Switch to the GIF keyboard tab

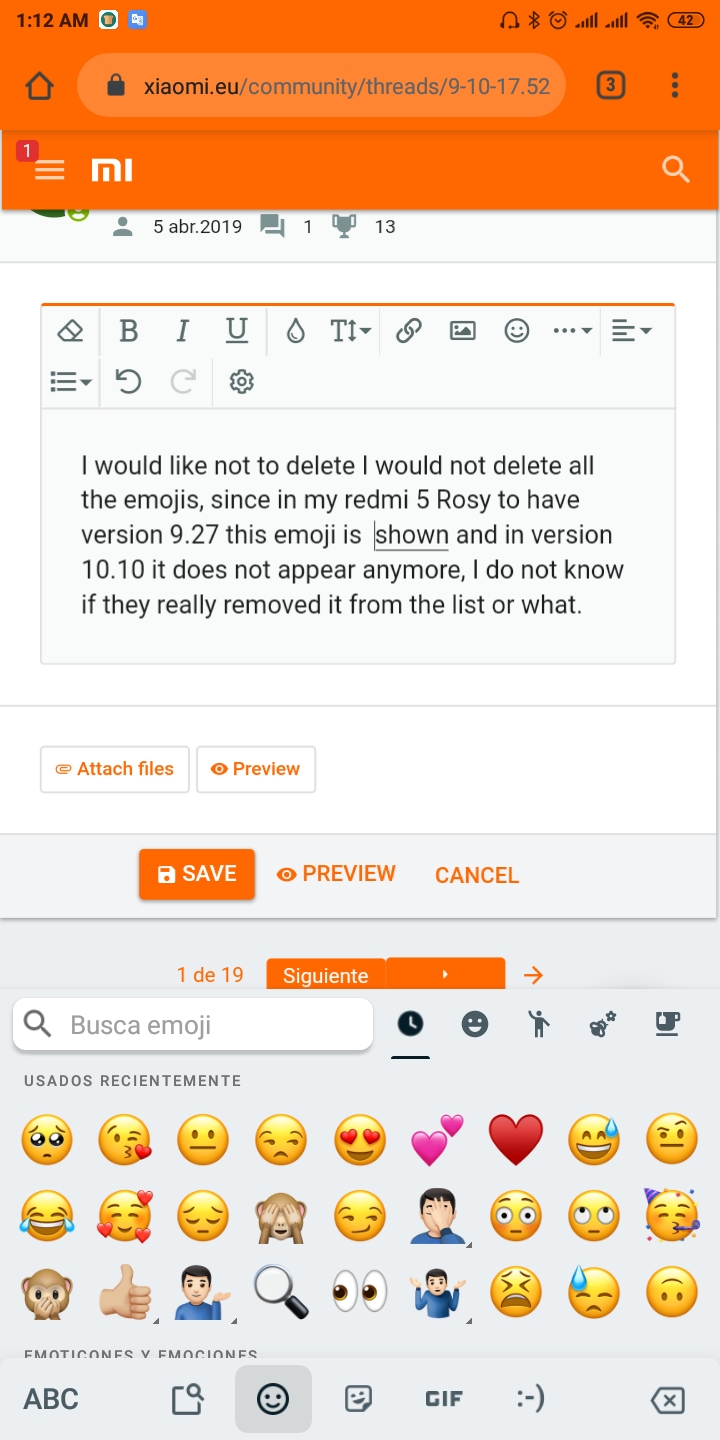click(x=443, y=1399)
